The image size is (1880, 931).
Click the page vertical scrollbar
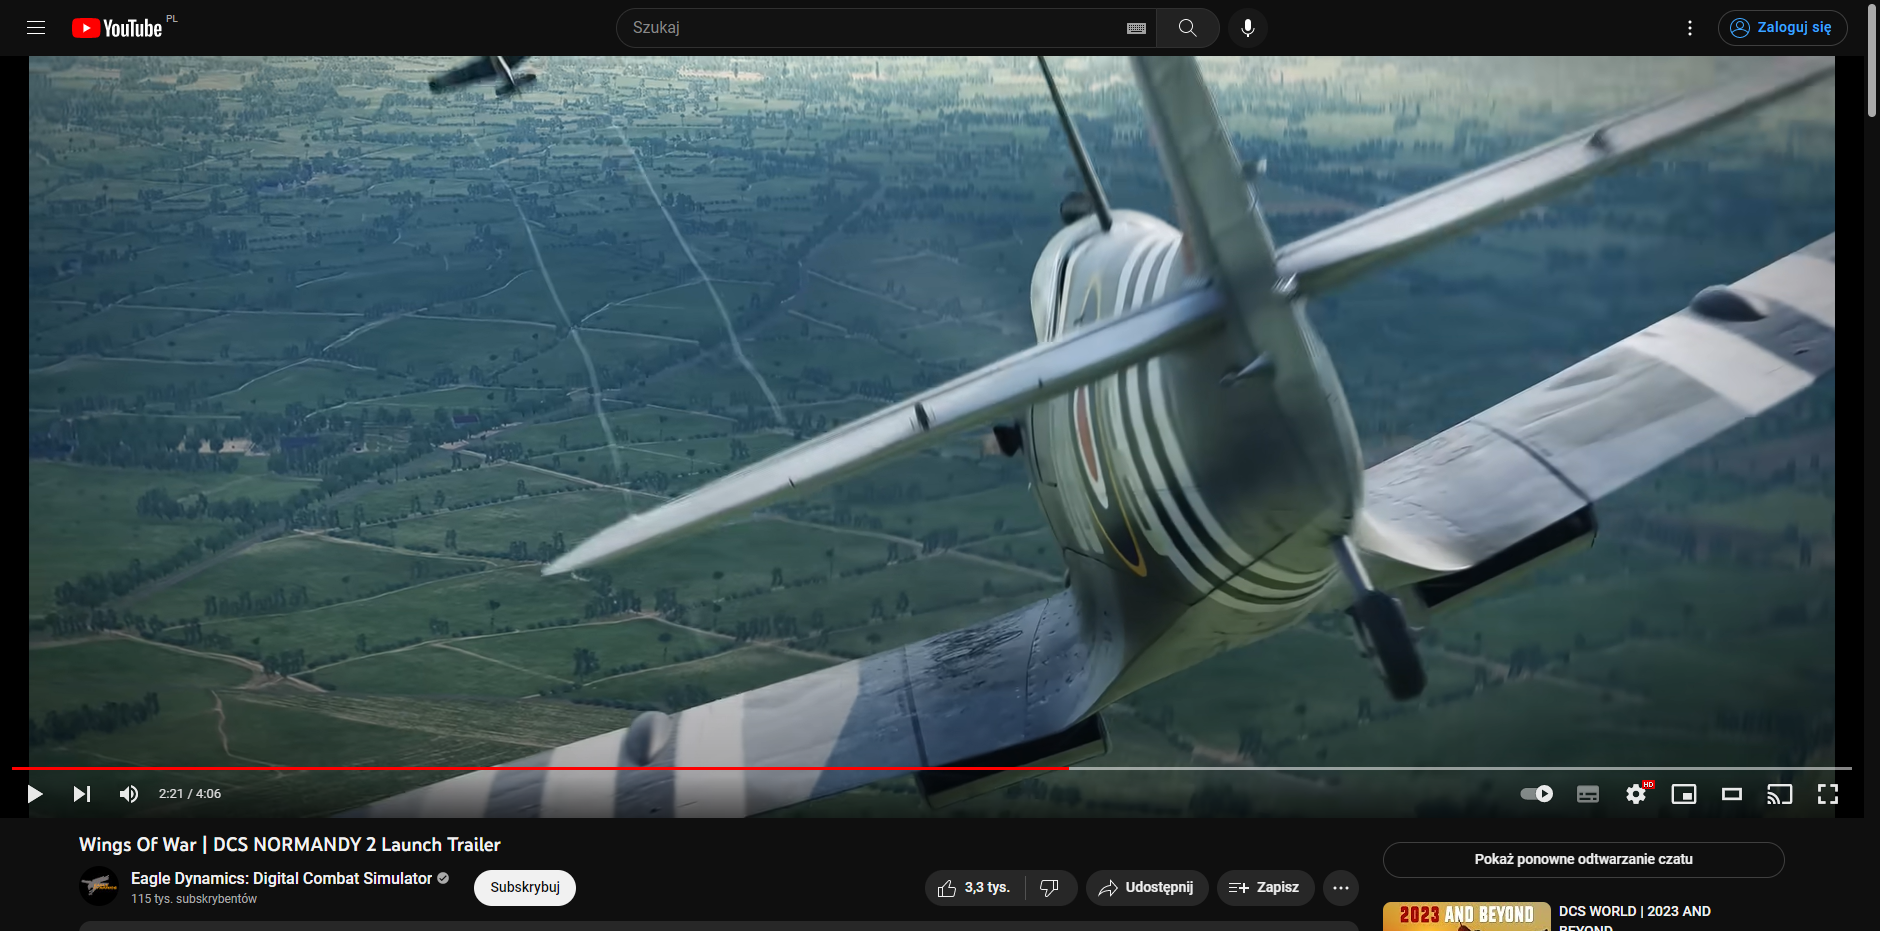point(1871,60)
